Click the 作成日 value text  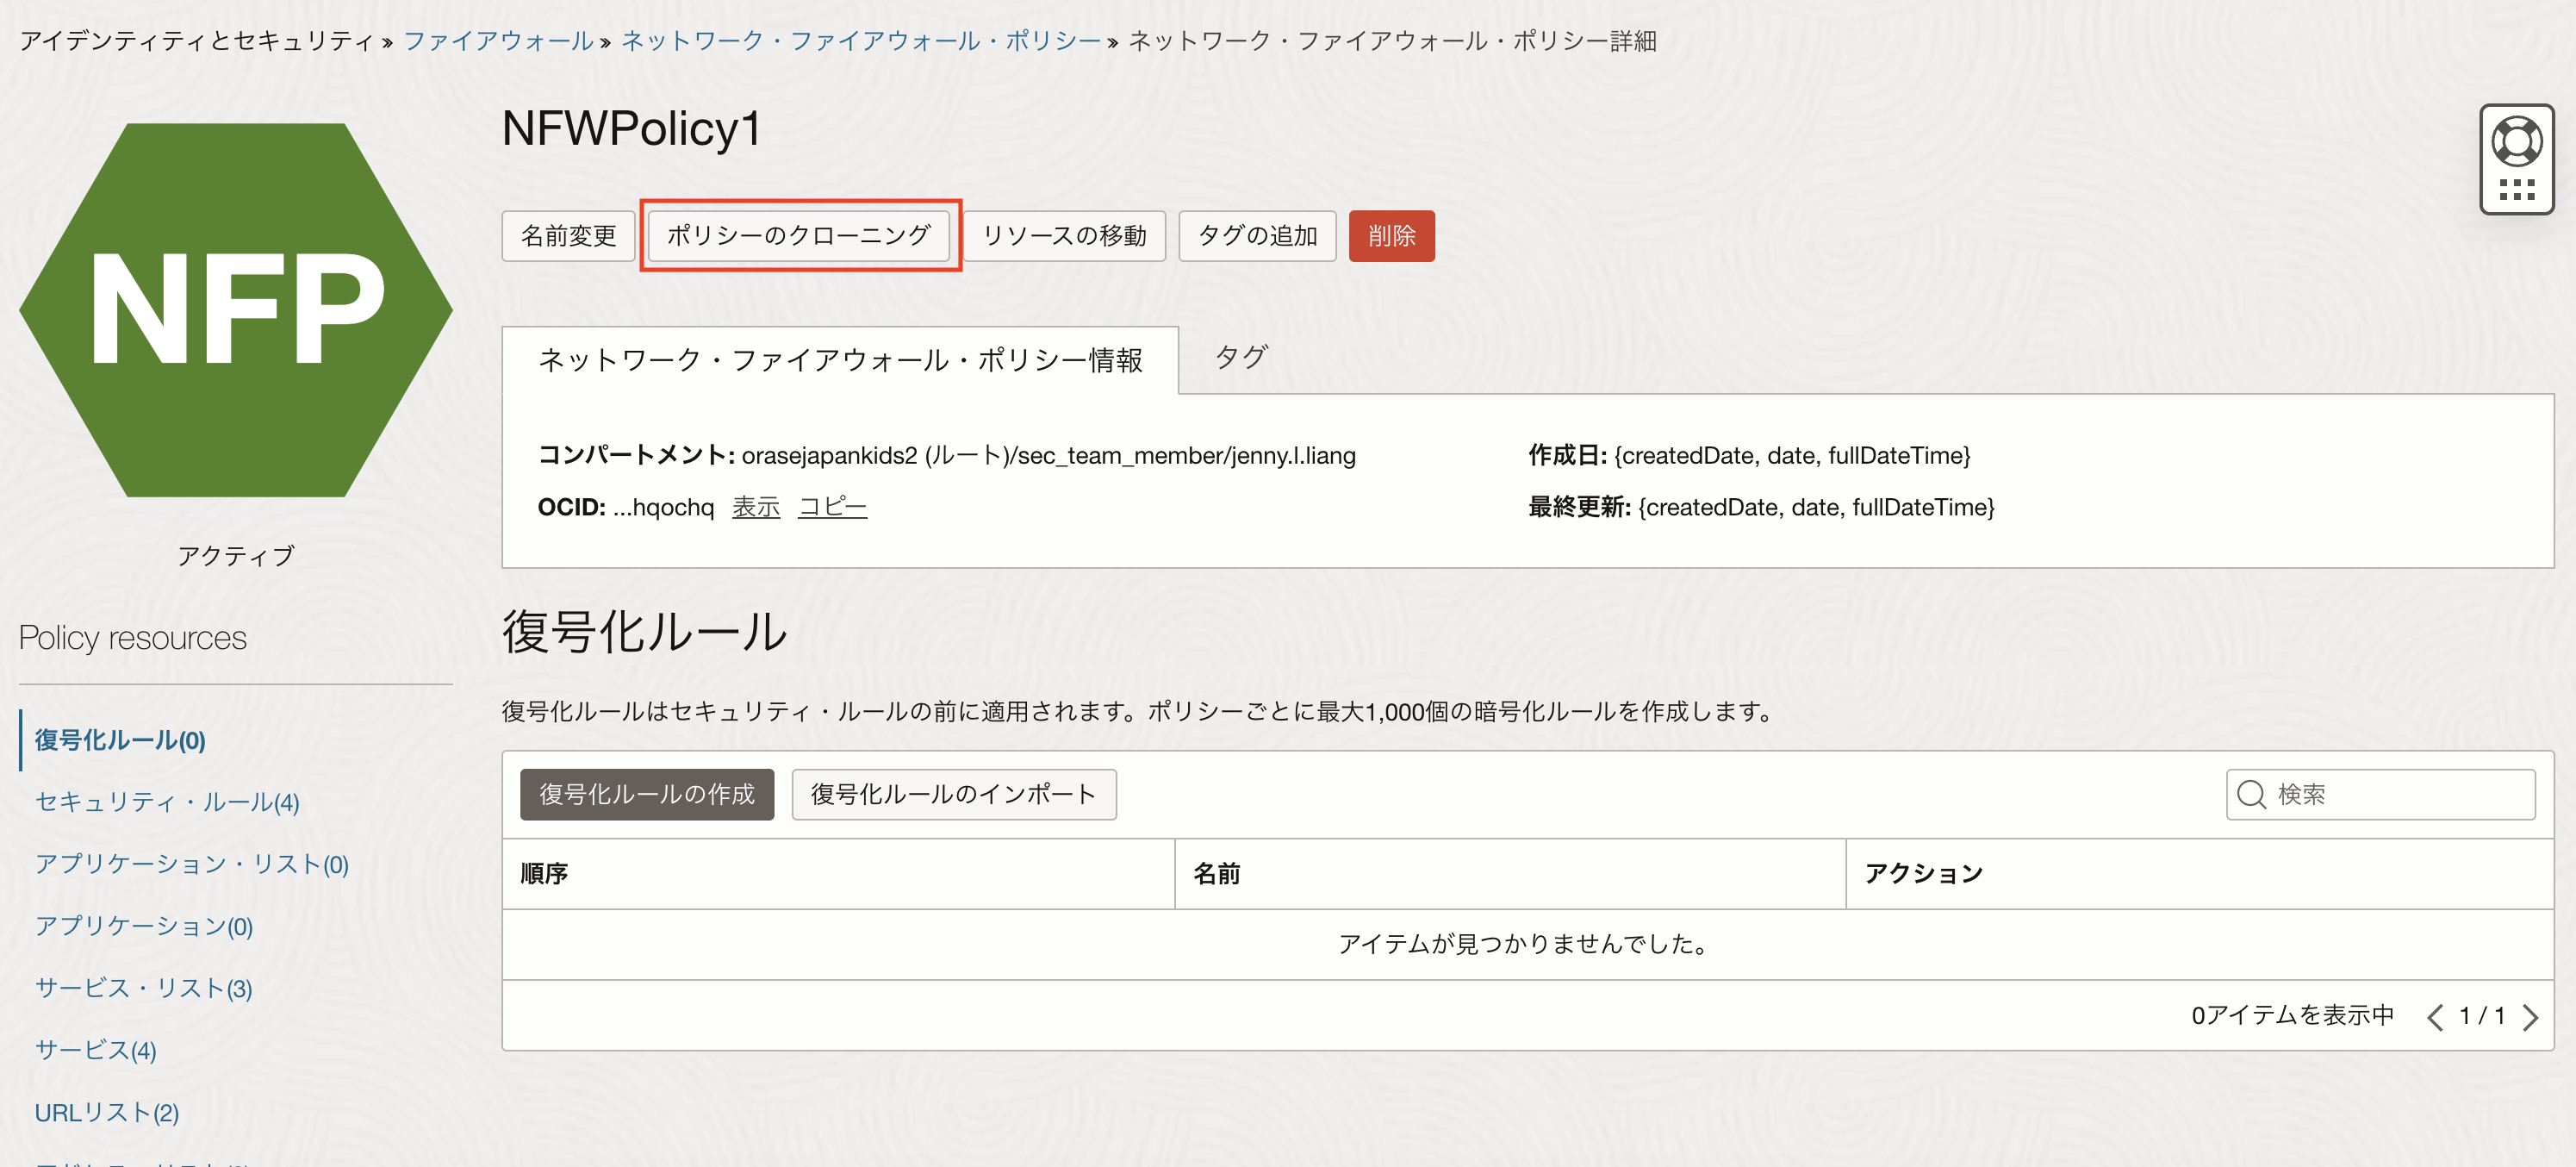(x=1792, y=455)
